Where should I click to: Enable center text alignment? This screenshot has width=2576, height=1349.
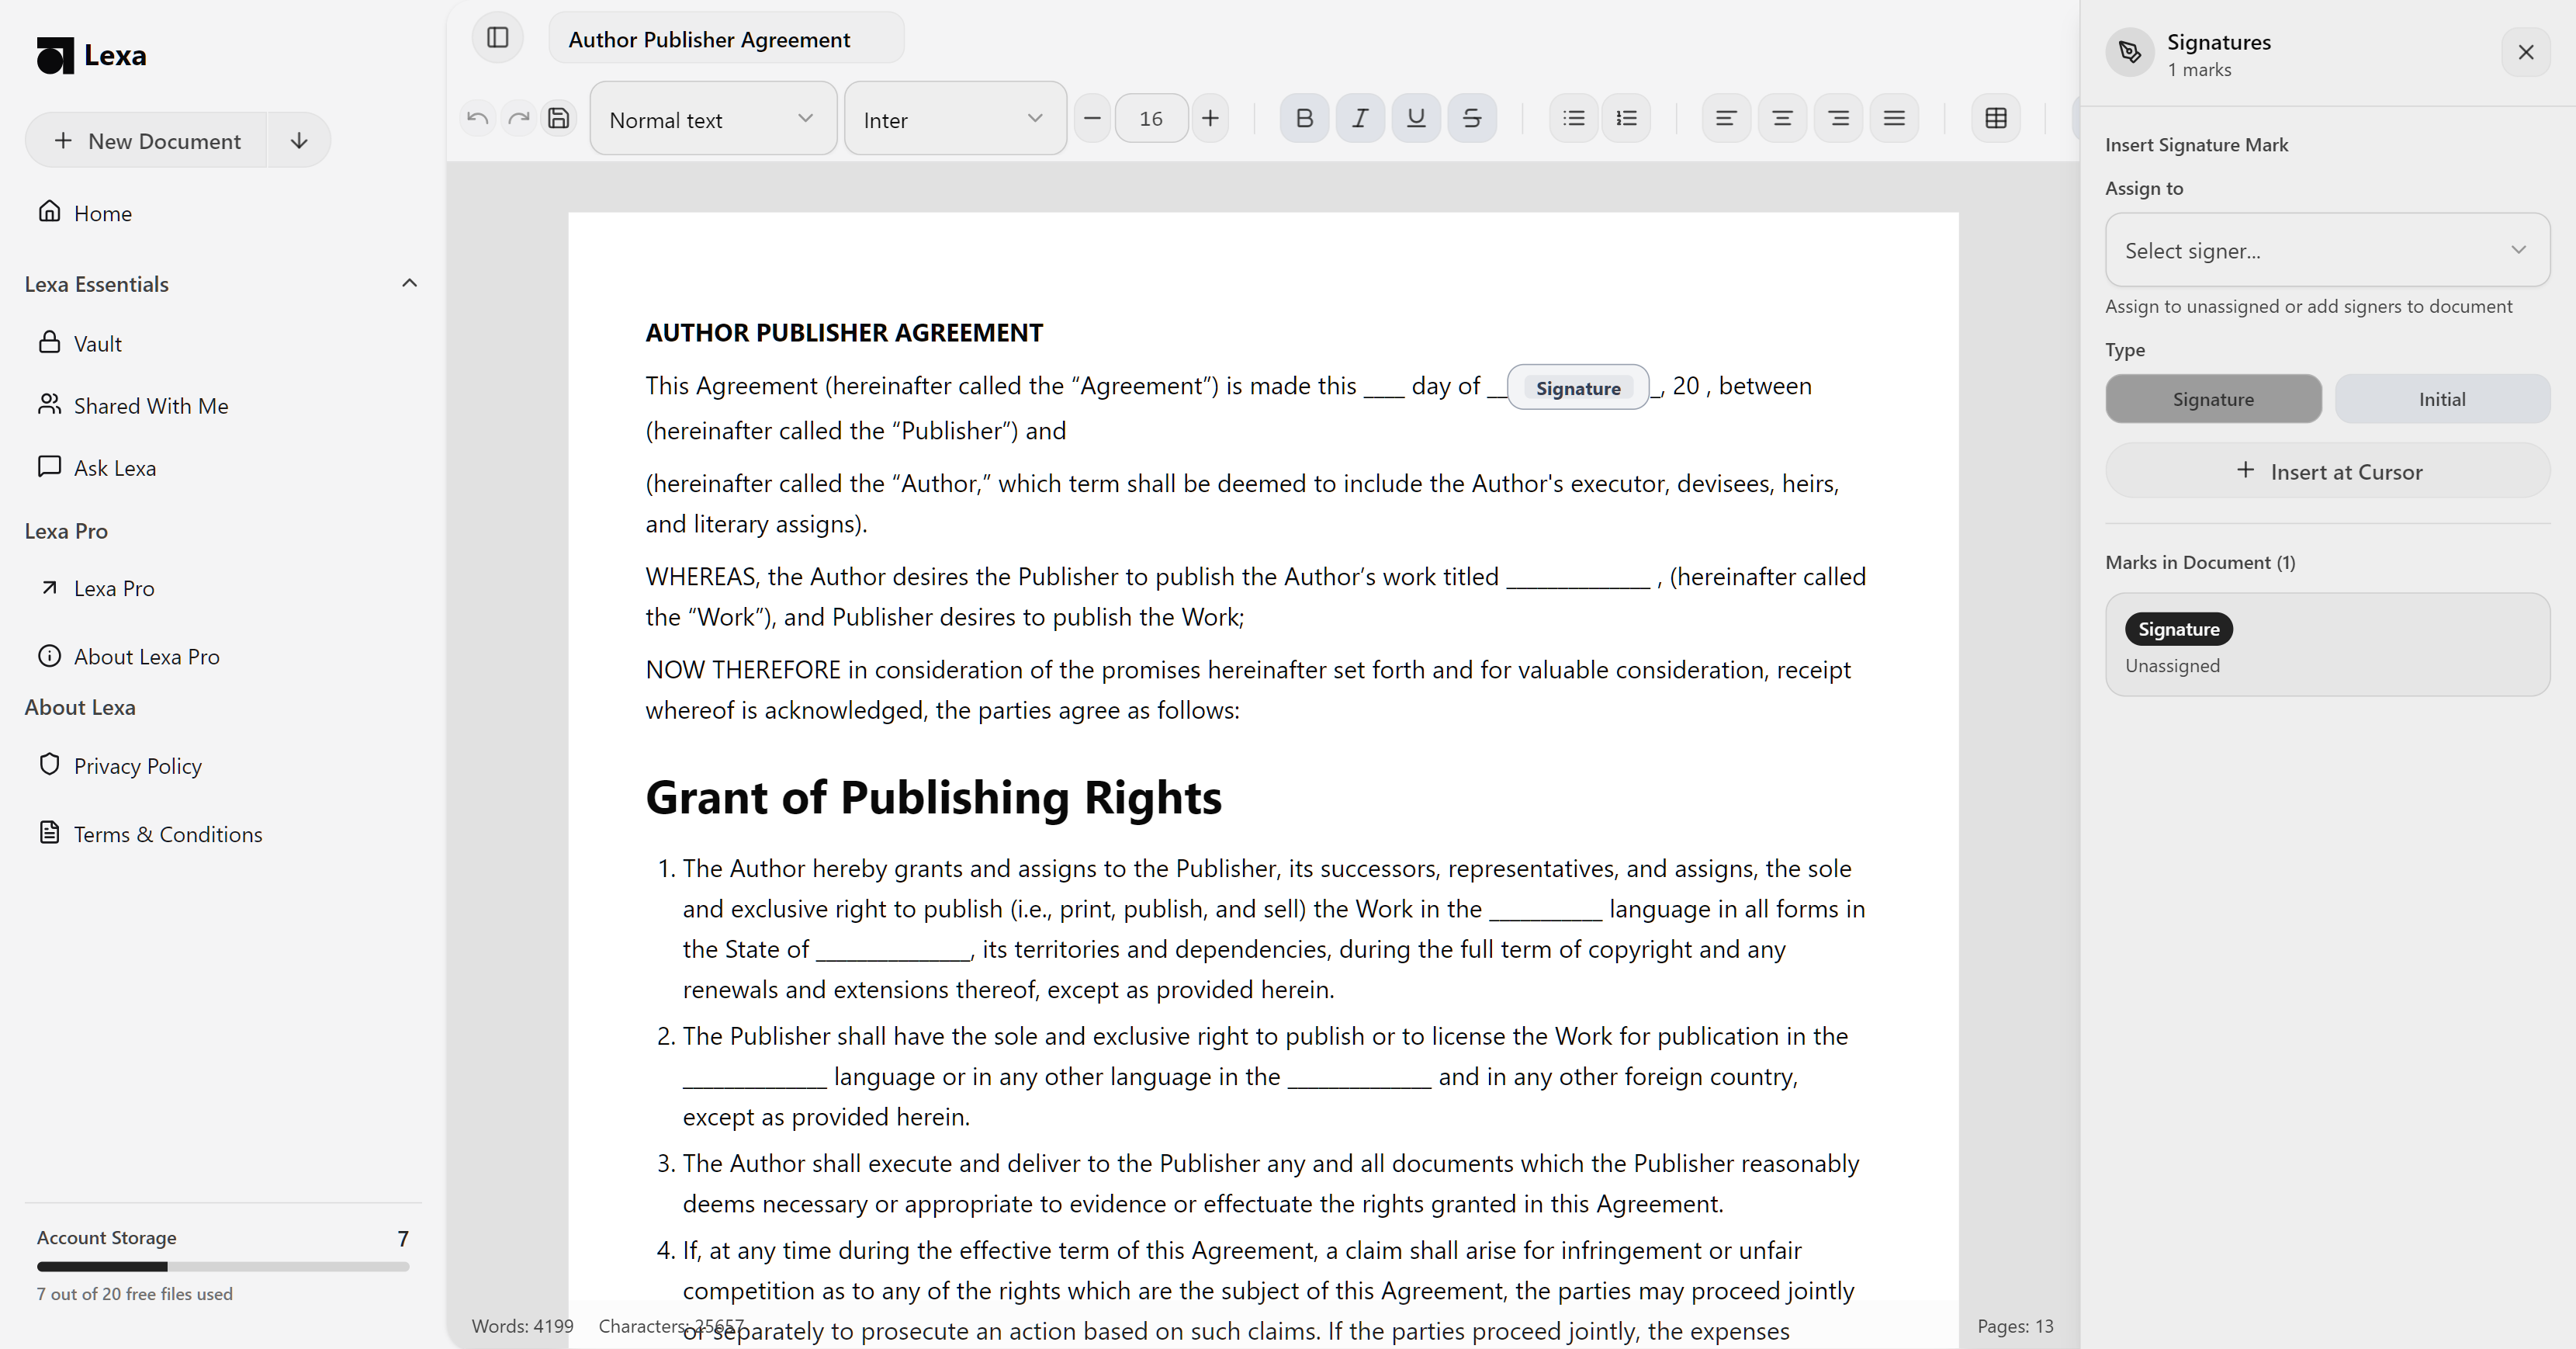1782,118
